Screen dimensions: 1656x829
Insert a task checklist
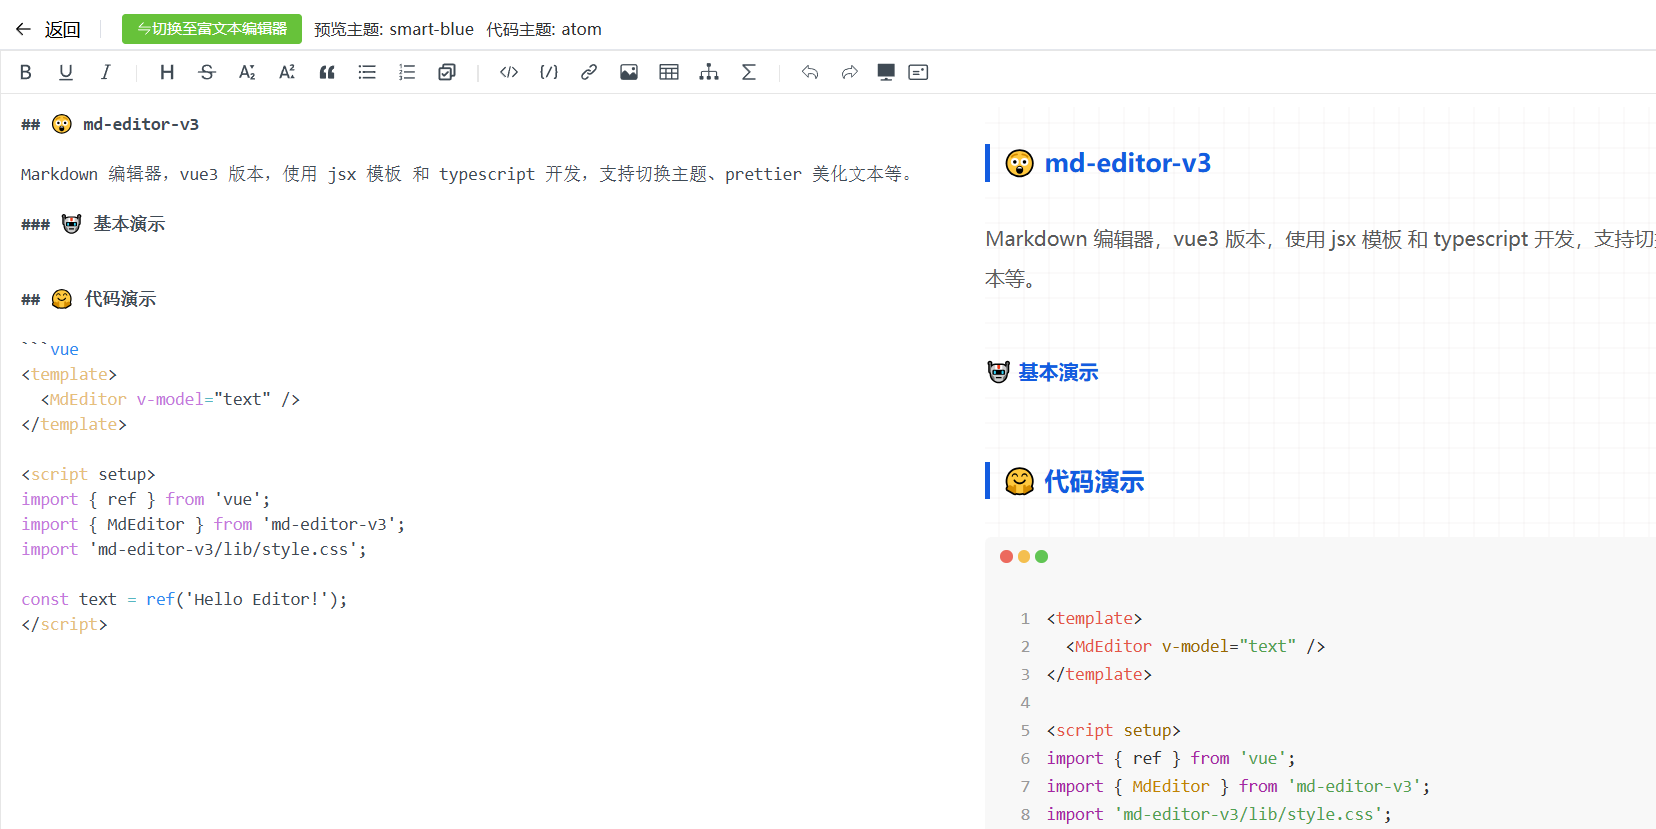(x=447, y=72)
